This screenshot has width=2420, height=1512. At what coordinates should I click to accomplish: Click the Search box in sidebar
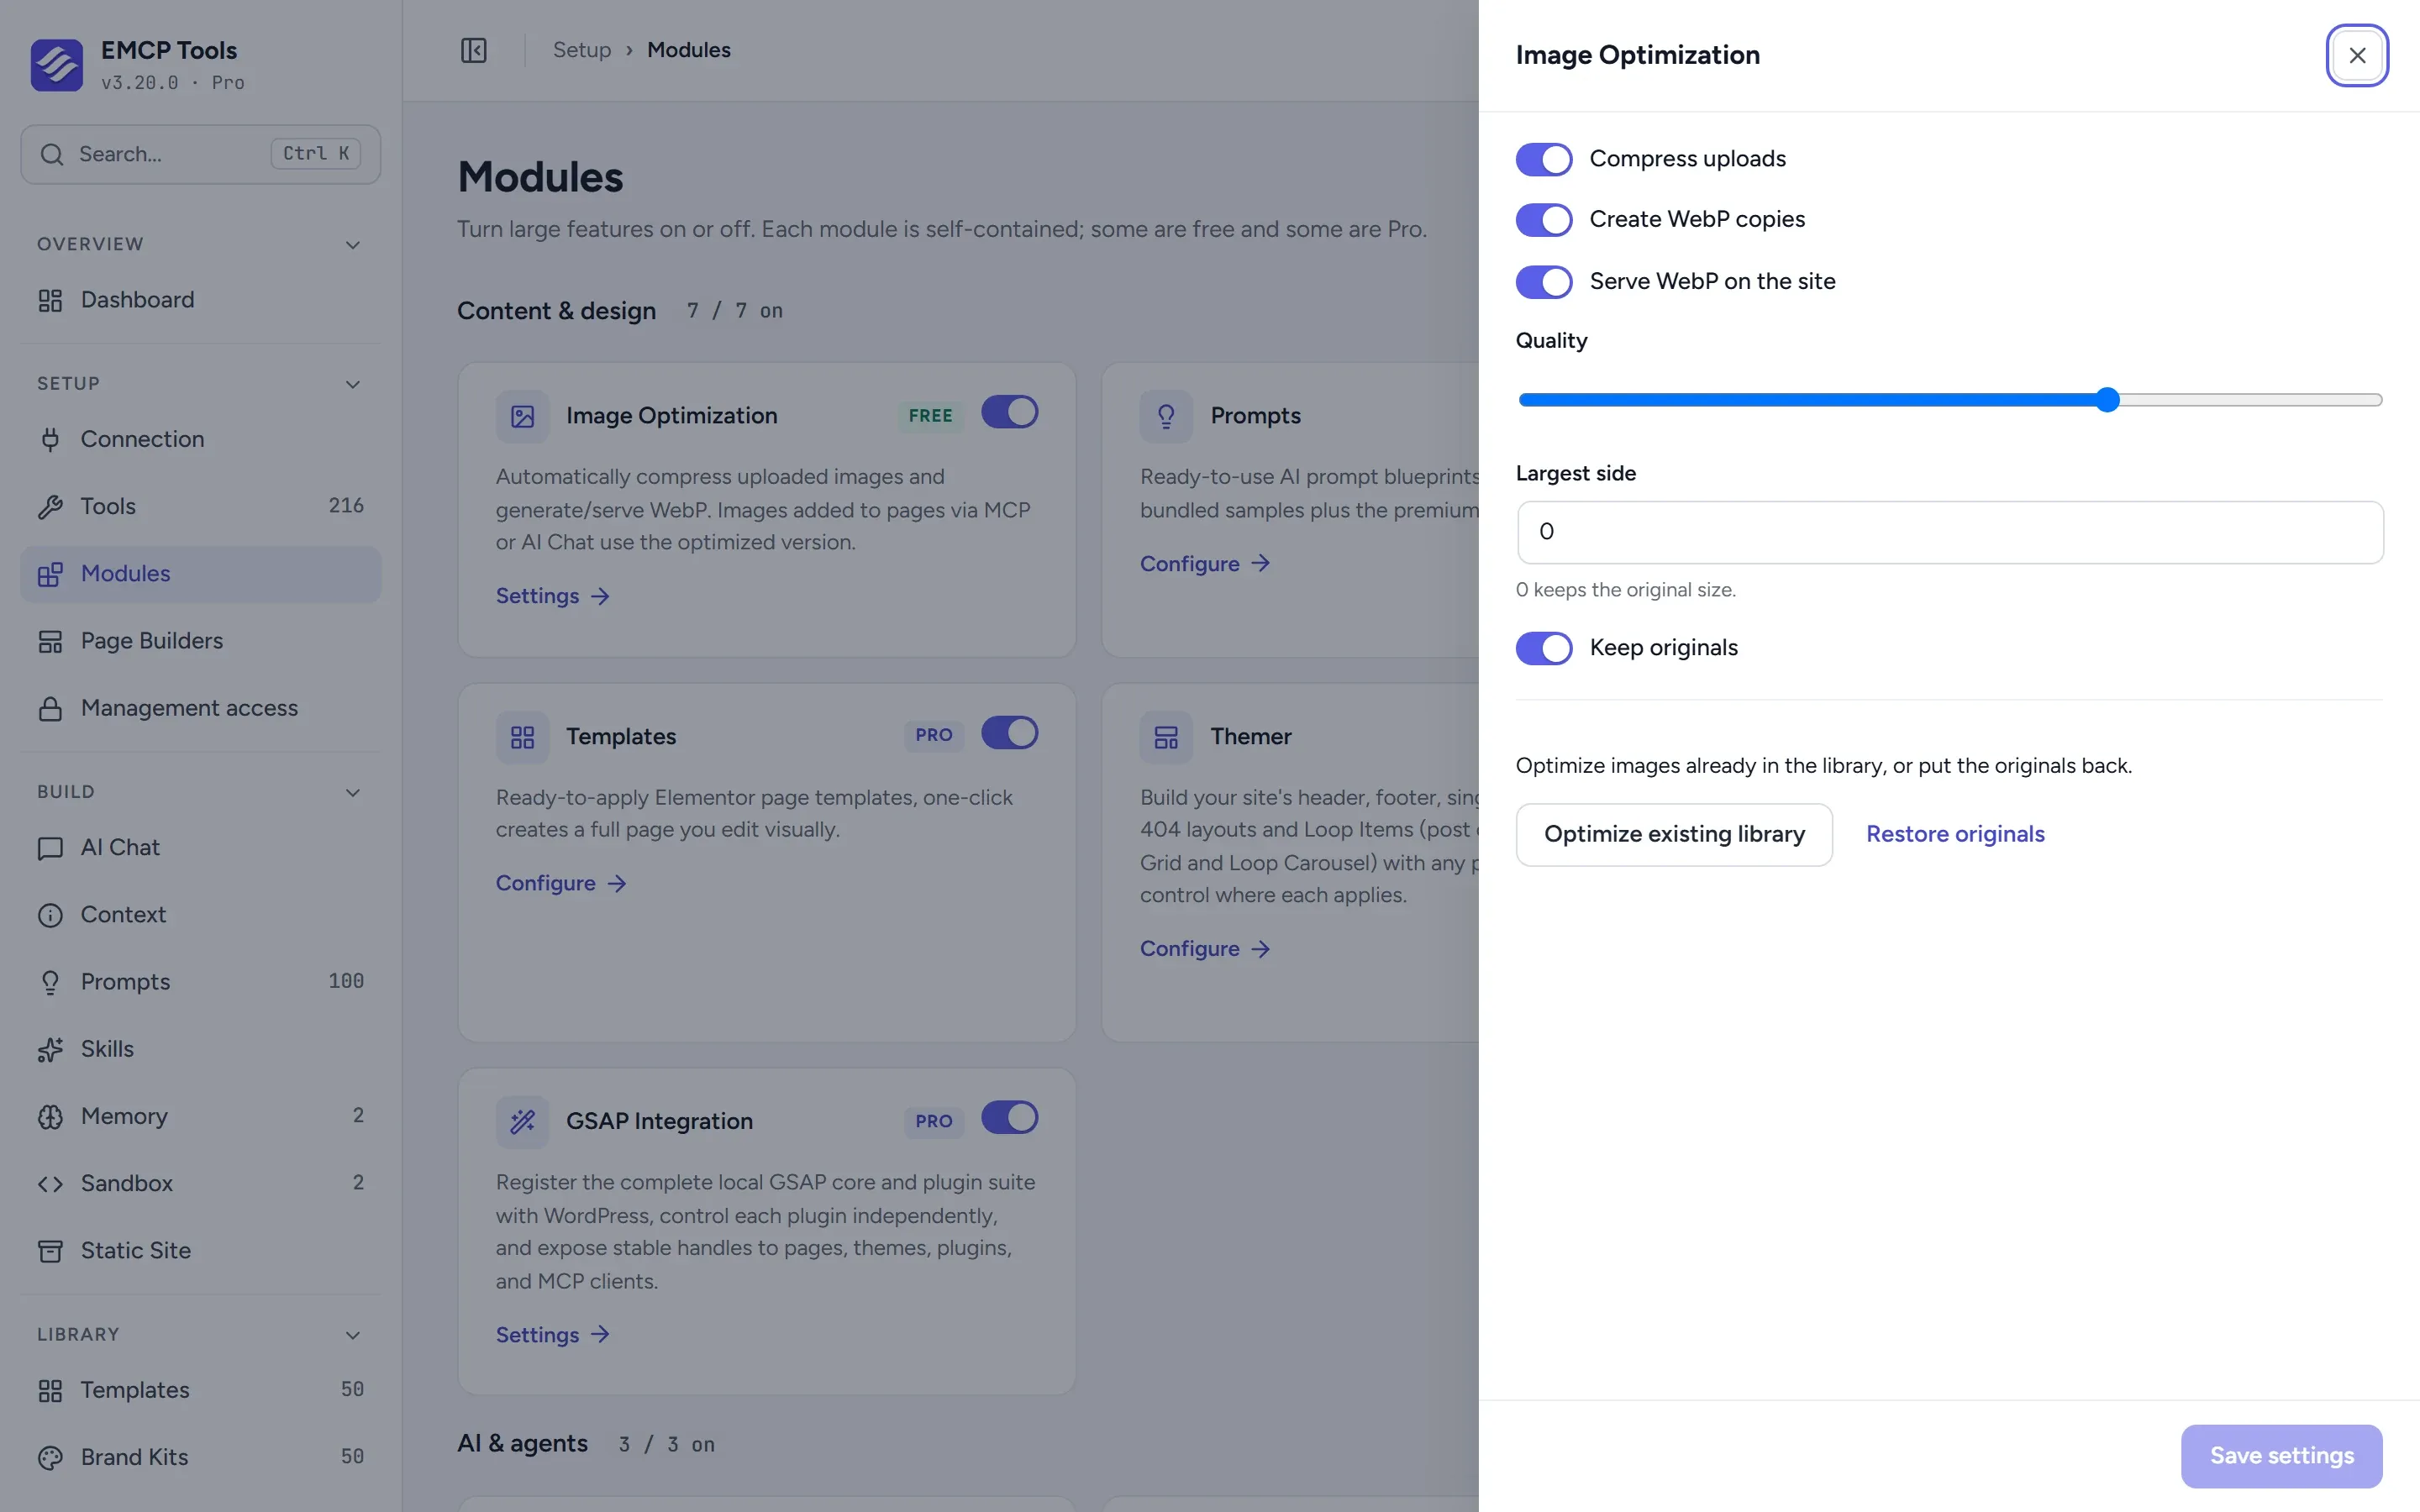click(200, 154)
